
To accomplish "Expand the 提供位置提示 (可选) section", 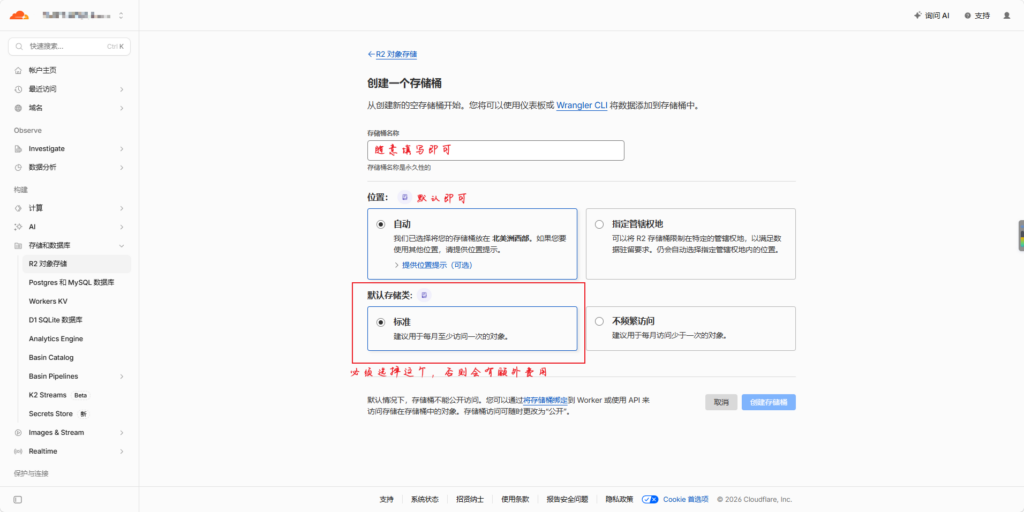I will point(432,265).
